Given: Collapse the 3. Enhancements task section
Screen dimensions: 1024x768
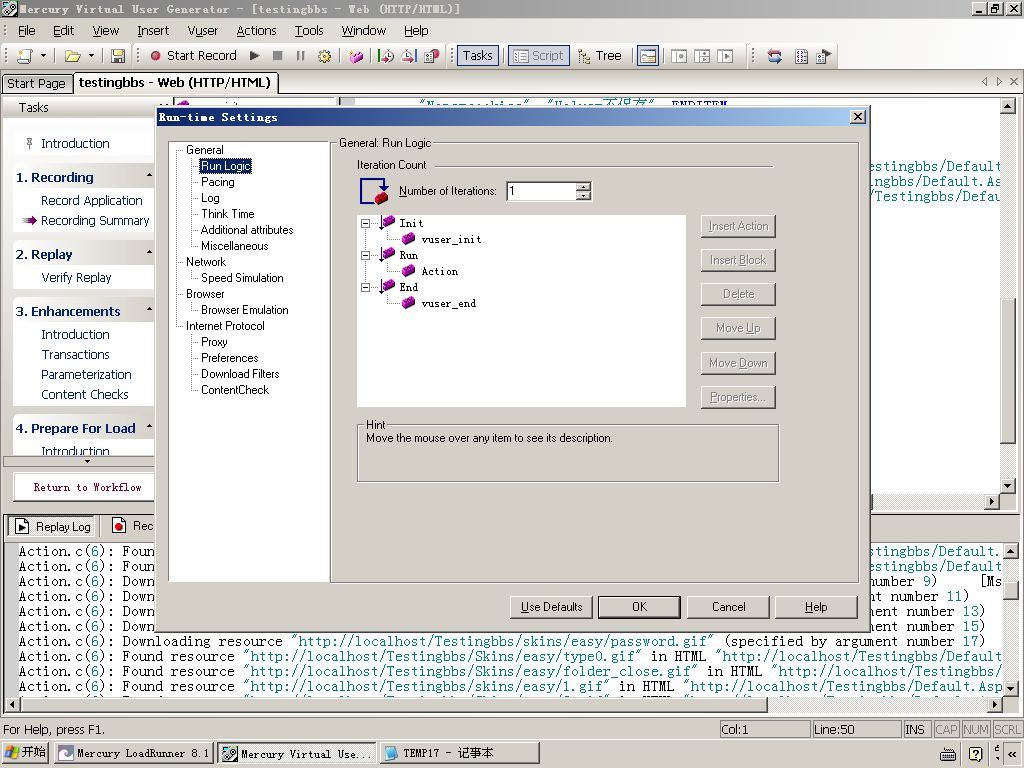Looking at the screenshot, I should (x=149, y=309).
